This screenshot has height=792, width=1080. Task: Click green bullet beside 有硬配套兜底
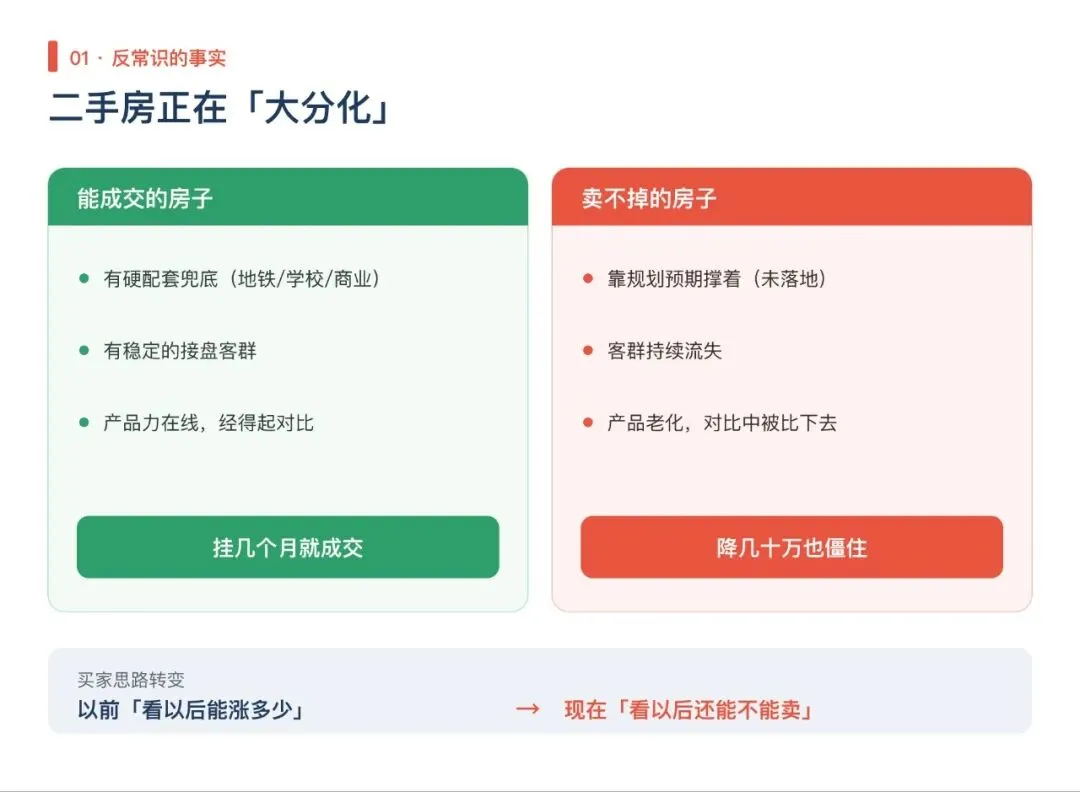pyautogui.click(x=84, y=278)
